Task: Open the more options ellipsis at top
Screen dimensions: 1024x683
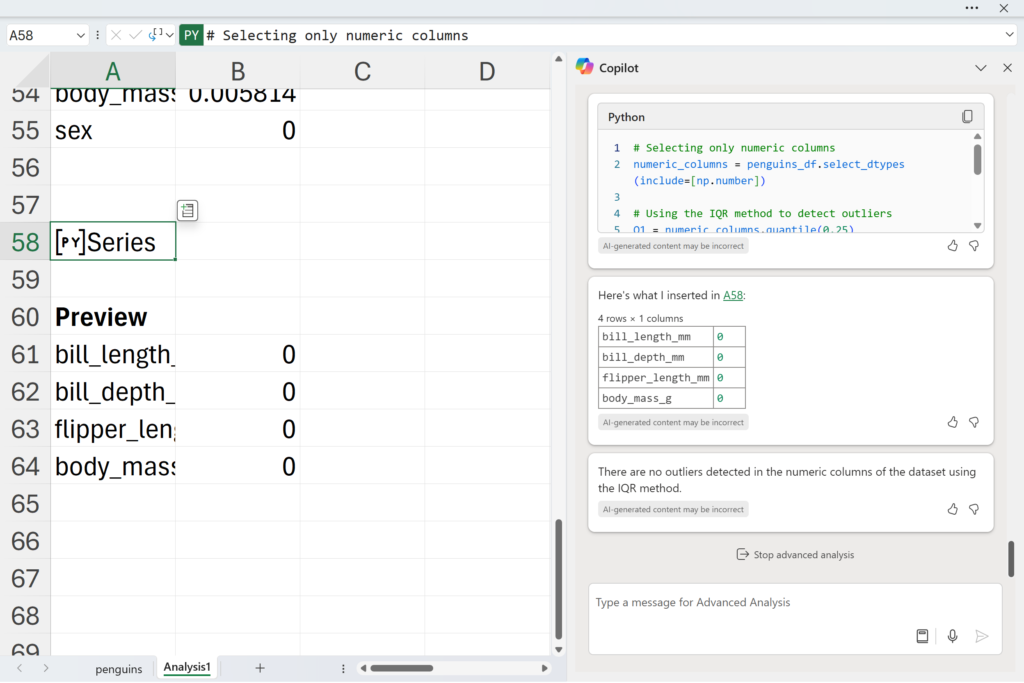Action: coord(972,8)
